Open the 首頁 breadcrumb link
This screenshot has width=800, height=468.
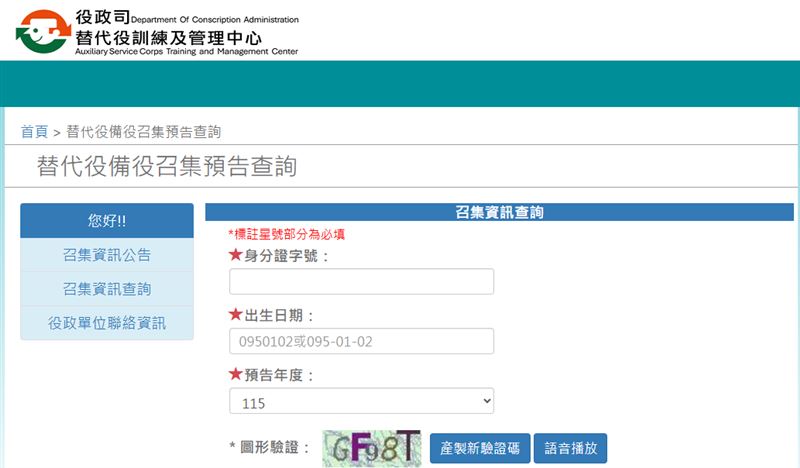34,132
